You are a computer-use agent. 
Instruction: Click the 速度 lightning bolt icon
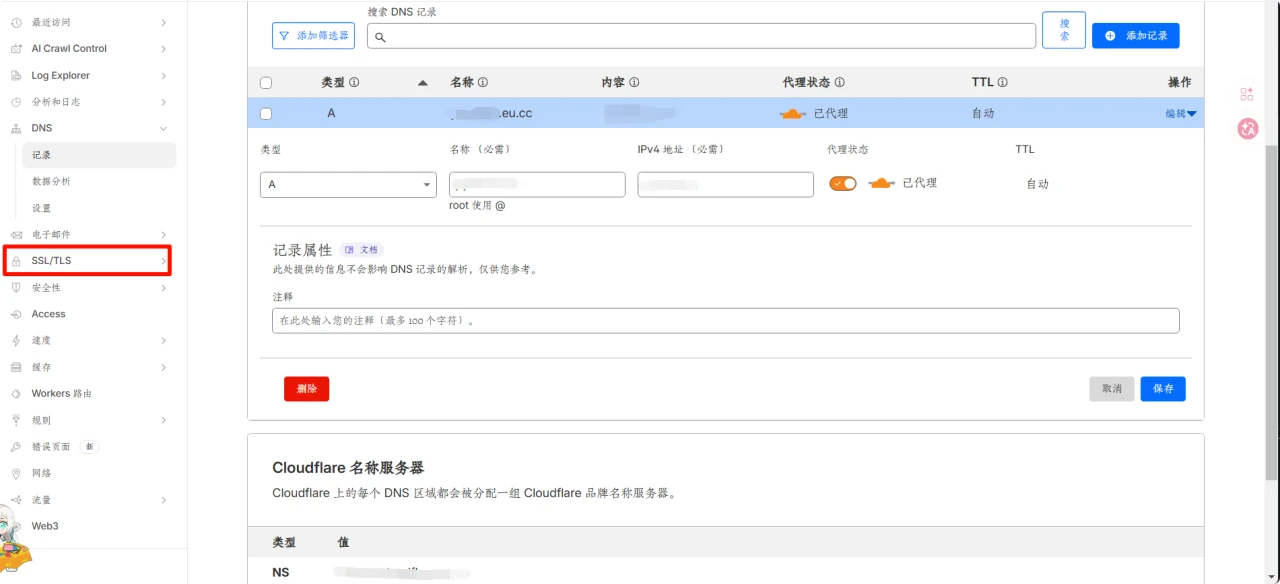click(16, 340)
